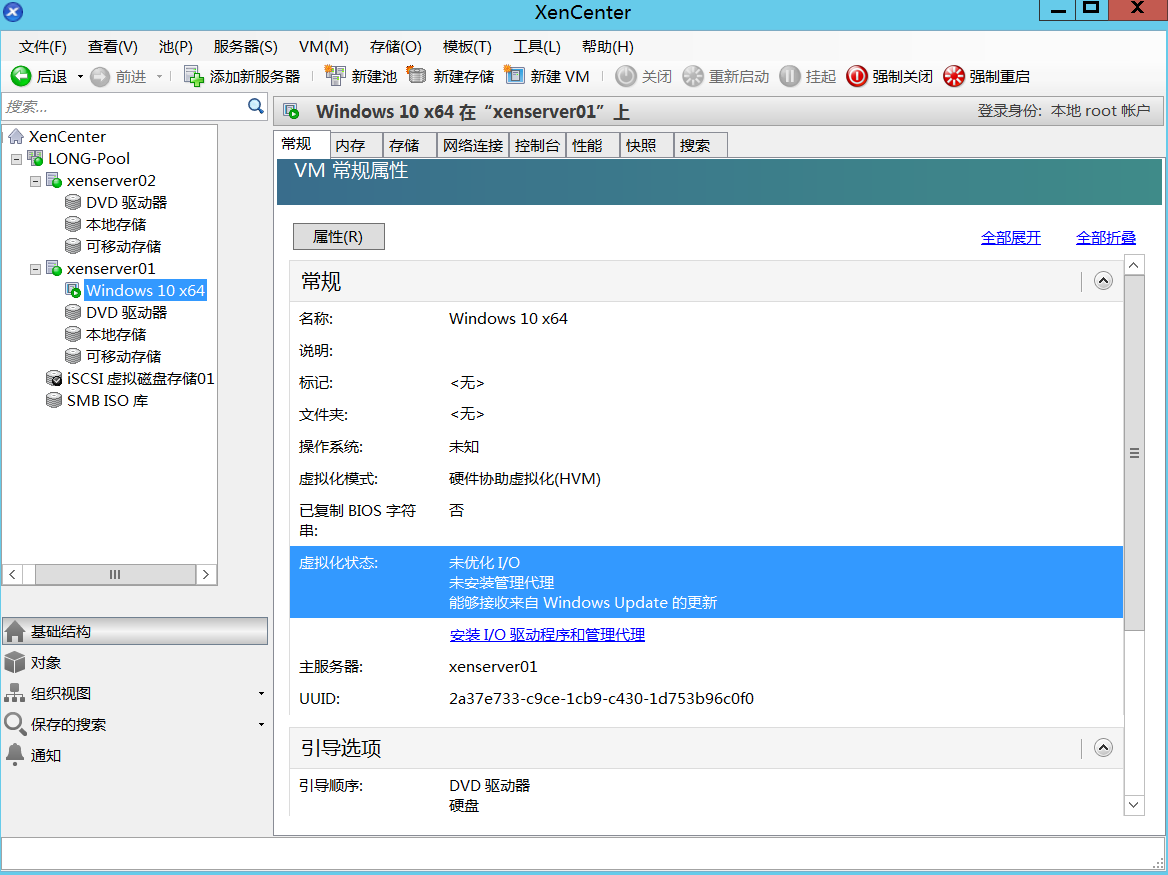The height and width of the screenshot is (875, 1168).
Task: Open the 帮助(H) menu
Action: click(x=608, y=47)
